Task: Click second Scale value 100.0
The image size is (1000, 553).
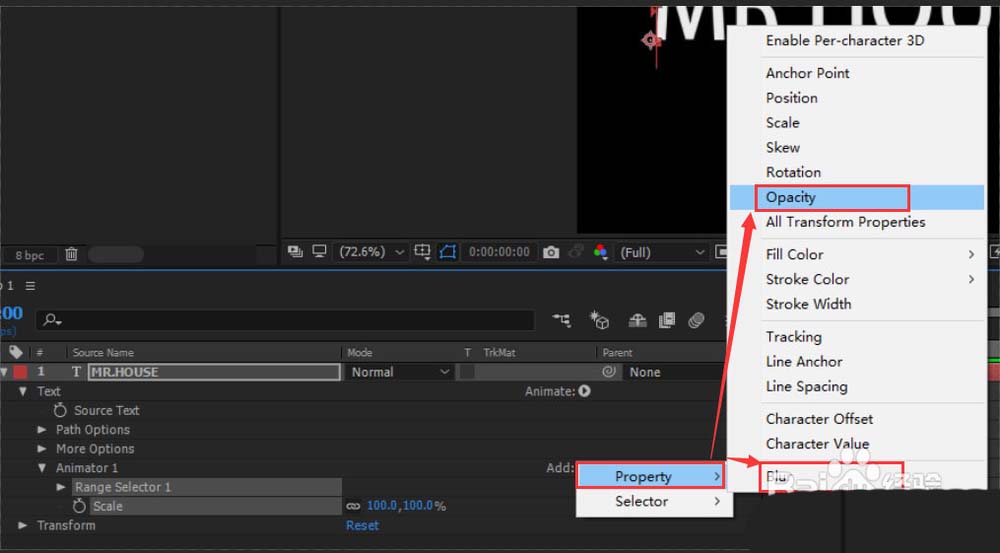Action: [x=418, y=505]
